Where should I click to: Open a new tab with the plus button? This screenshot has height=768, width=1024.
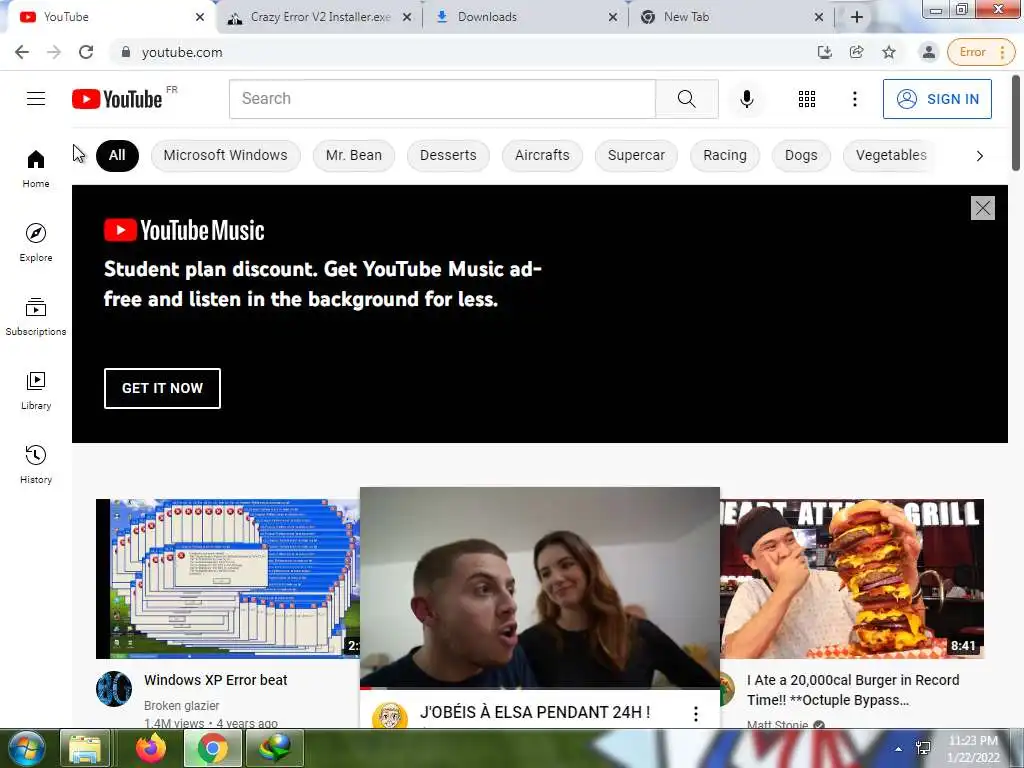857,17
